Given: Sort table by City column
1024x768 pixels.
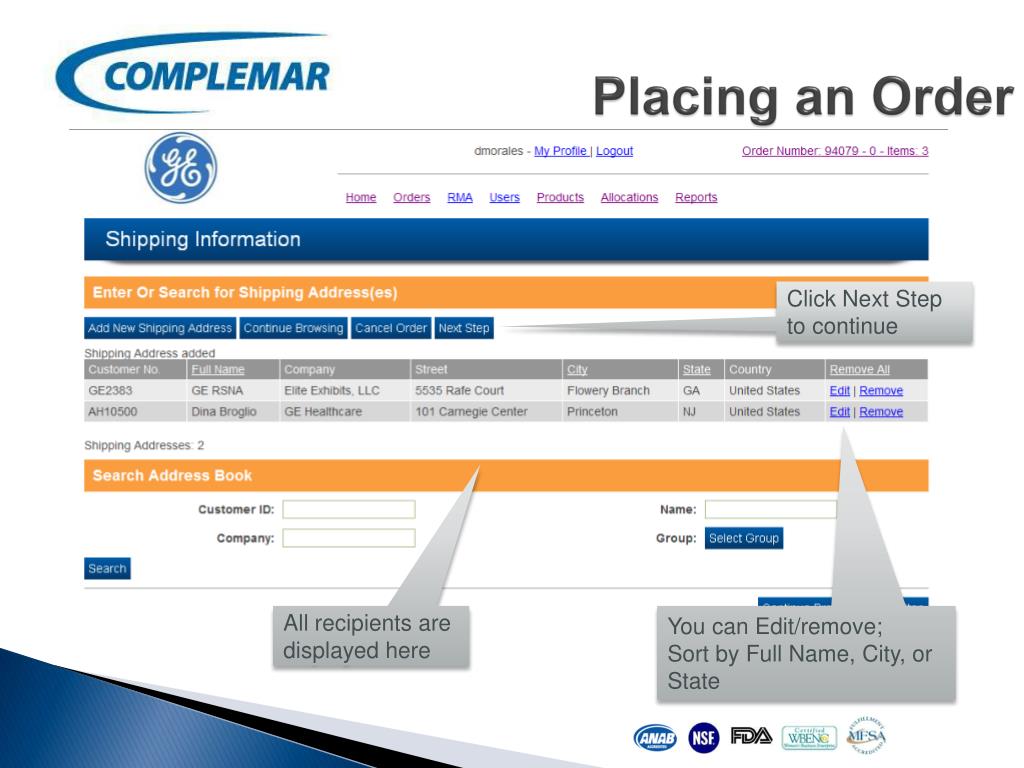Looking at the screenshot, I should coord(577,370).
